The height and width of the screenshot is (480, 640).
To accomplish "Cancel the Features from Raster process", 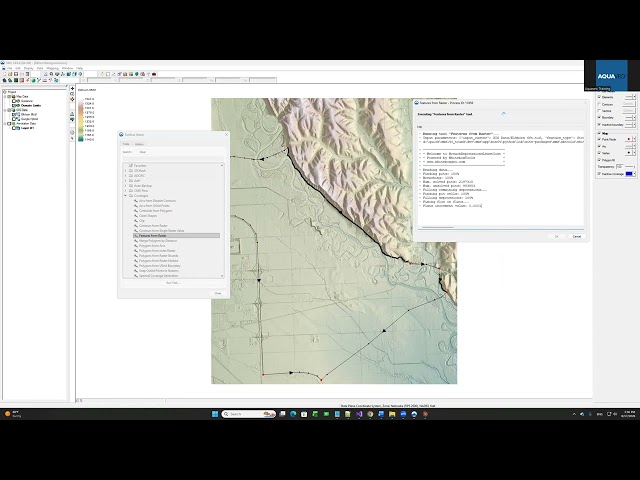I will [x=576, y=236].
